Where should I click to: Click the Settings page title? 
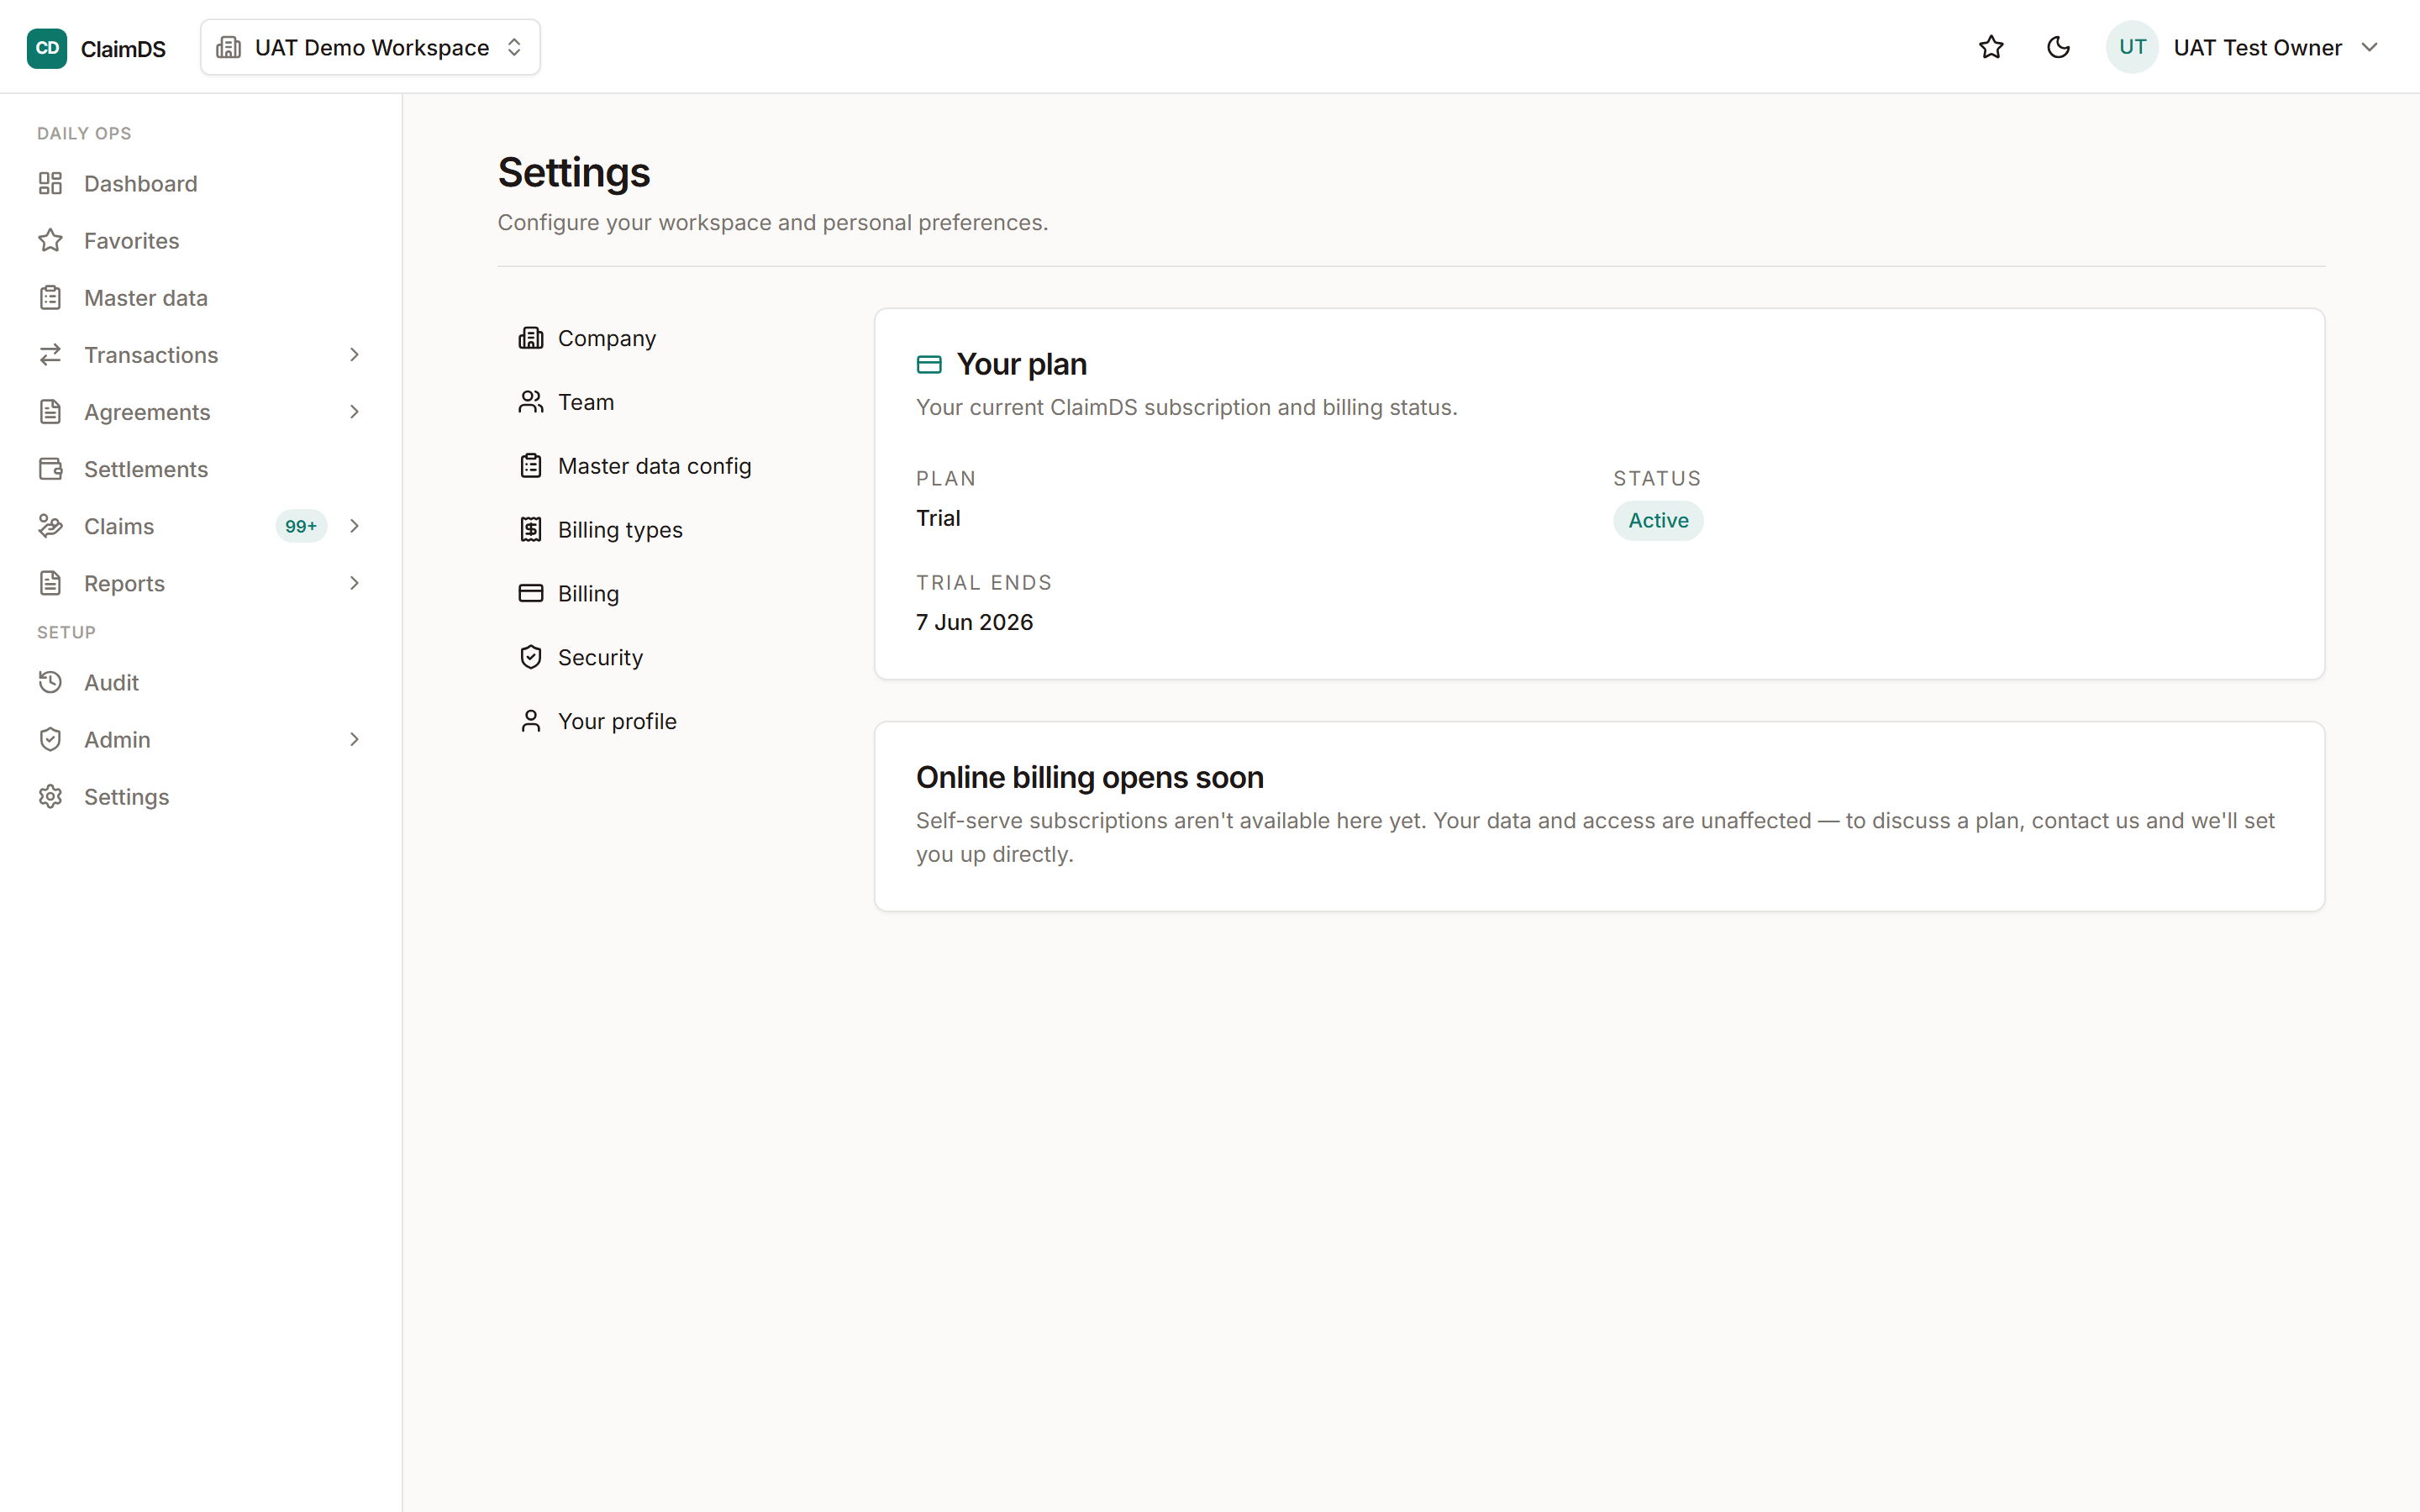[574, 173]
